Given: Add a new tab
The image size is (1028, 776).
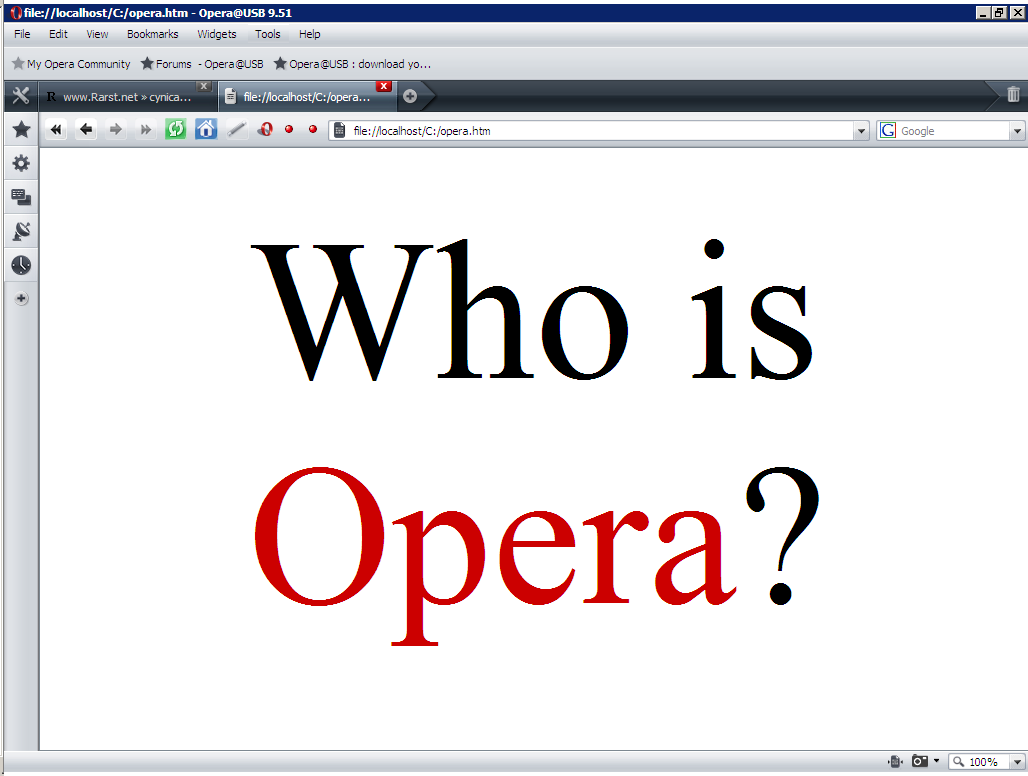Looking at the screenshot, I should pyautogui.click(x=410, y=96).
